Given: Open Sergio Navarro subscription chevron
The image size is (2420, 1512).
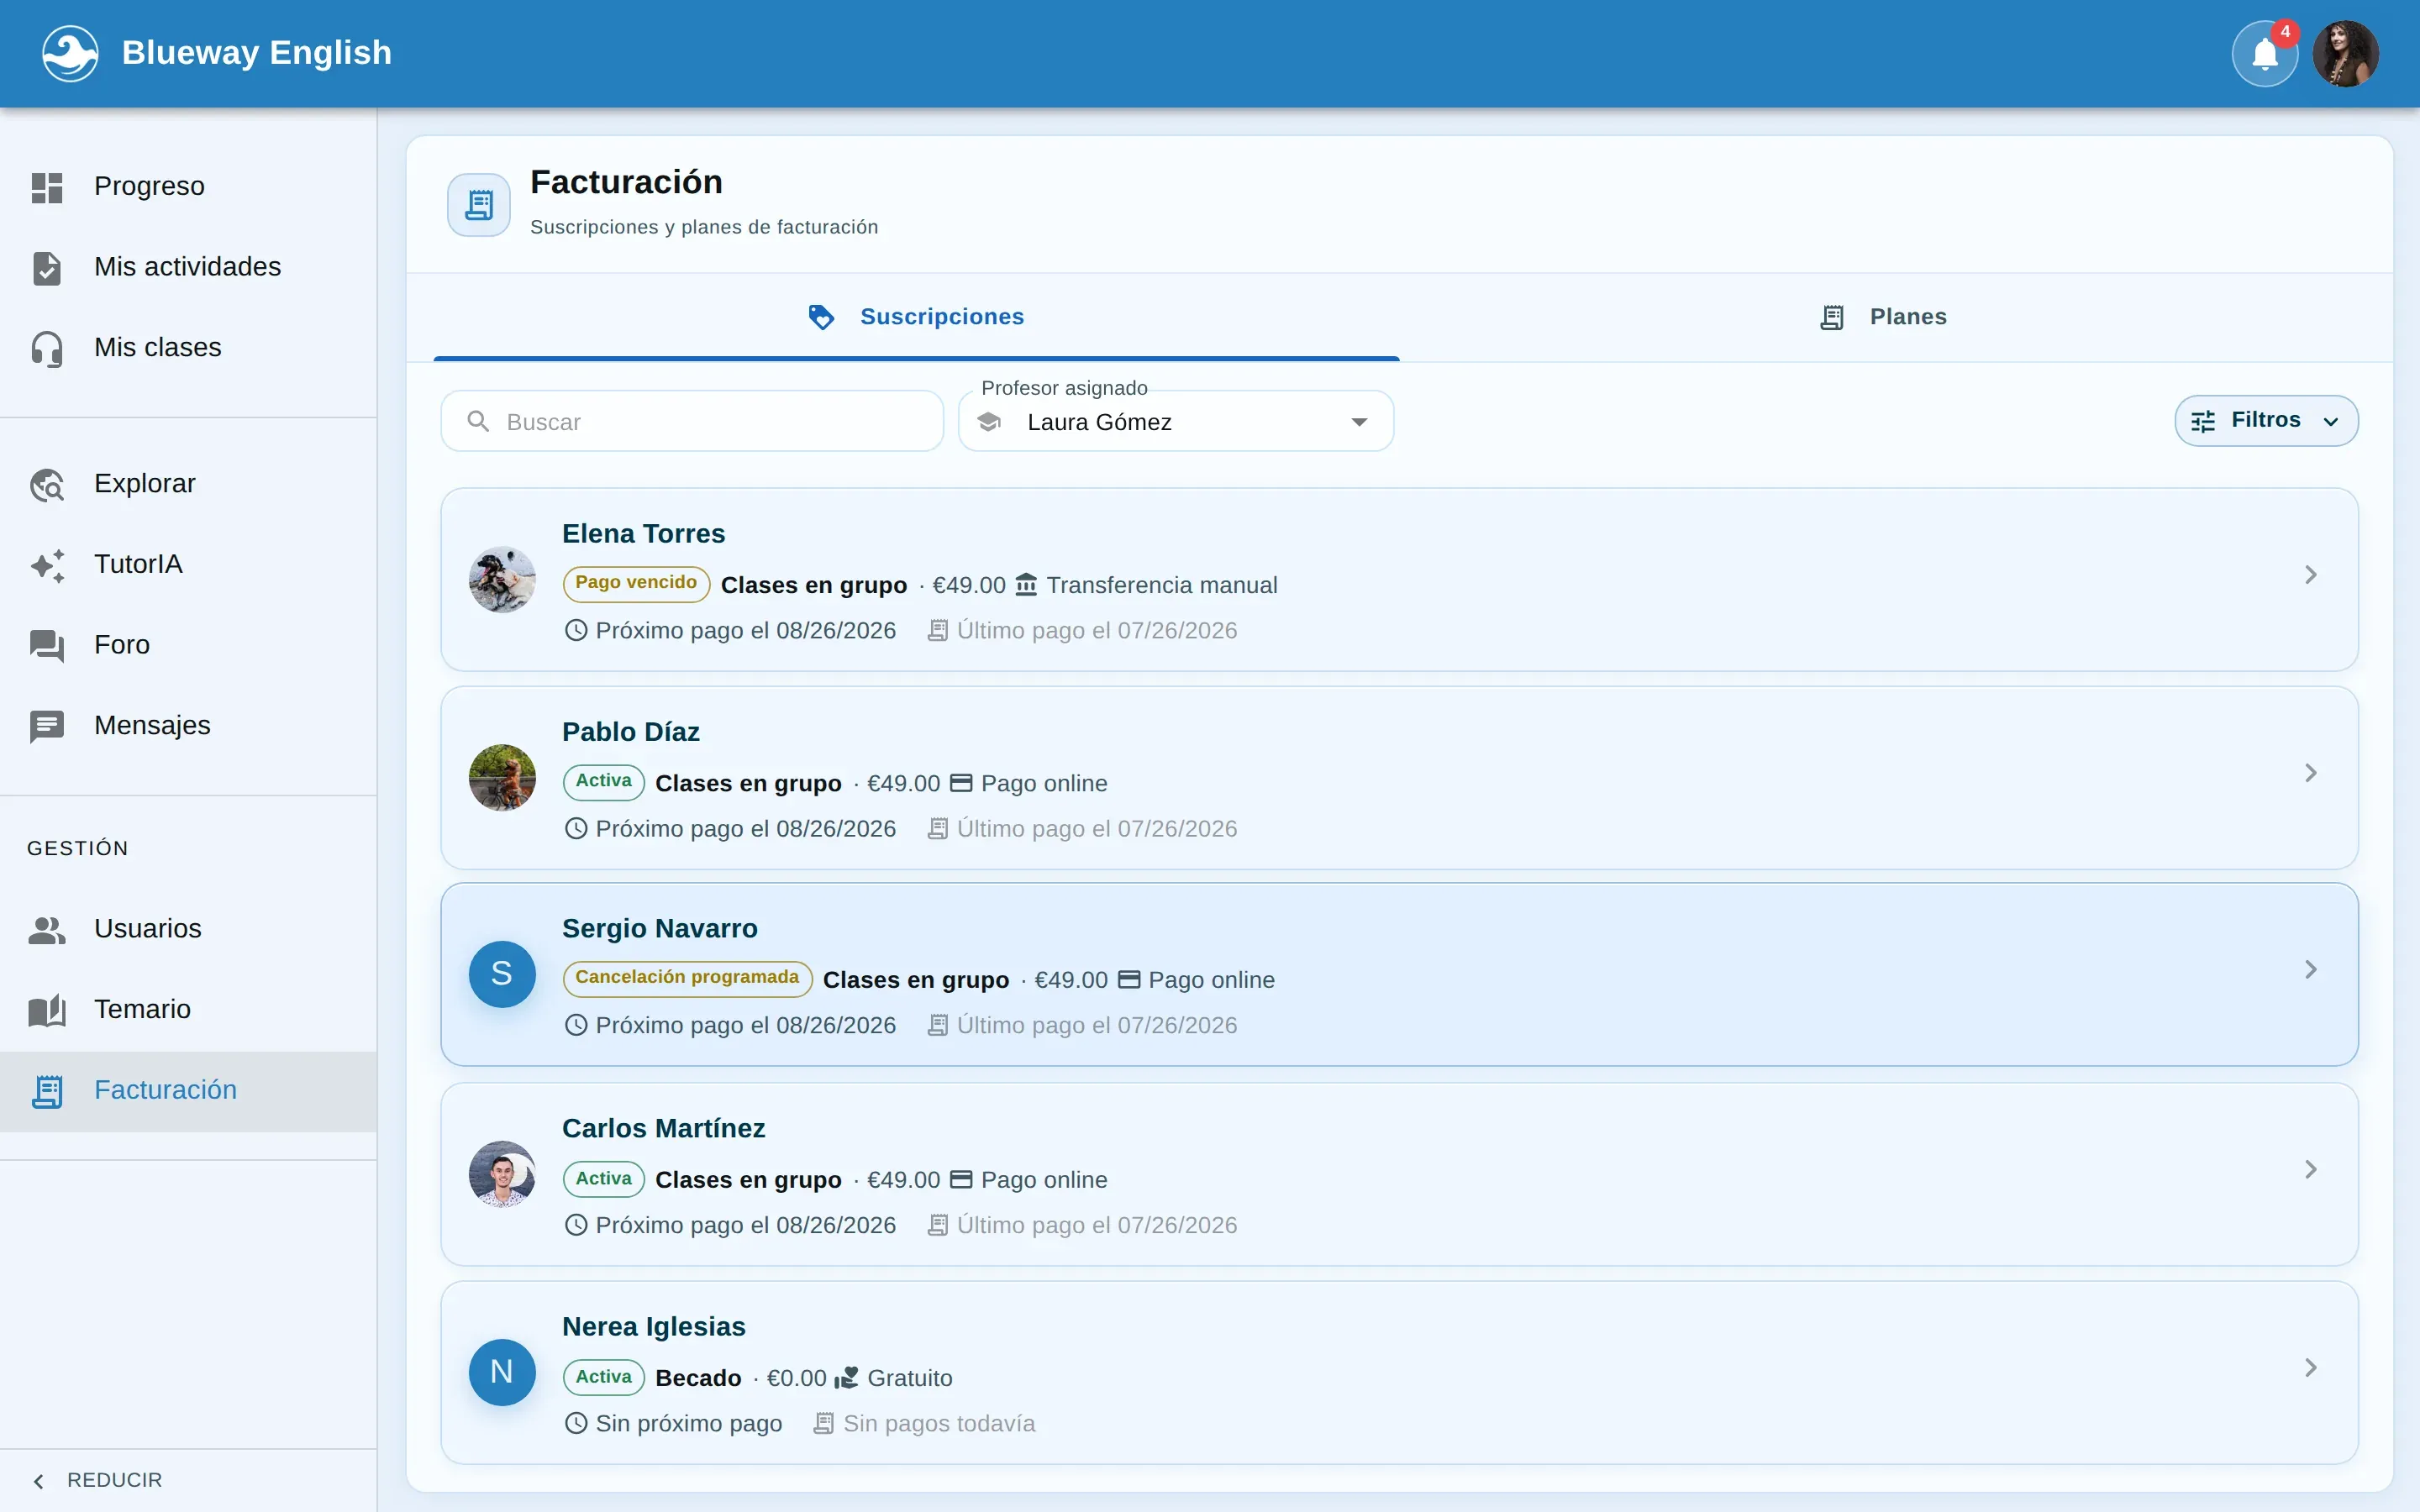Looking at the screenshot, I should (x=2311, y=970).
